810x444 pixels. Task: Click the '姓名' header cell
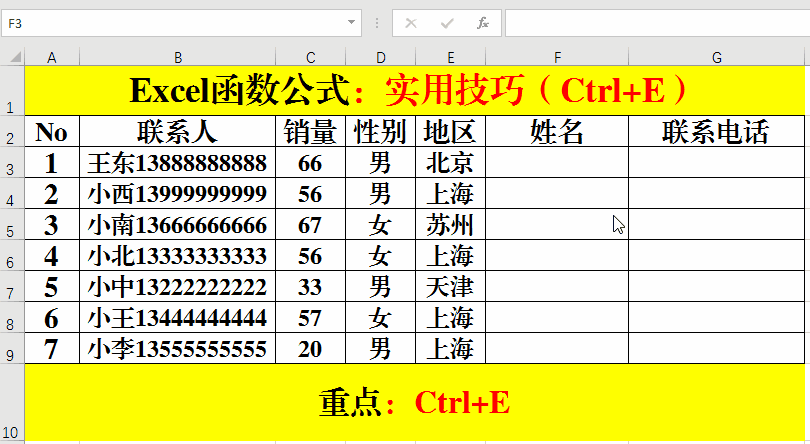click(557, 131)
